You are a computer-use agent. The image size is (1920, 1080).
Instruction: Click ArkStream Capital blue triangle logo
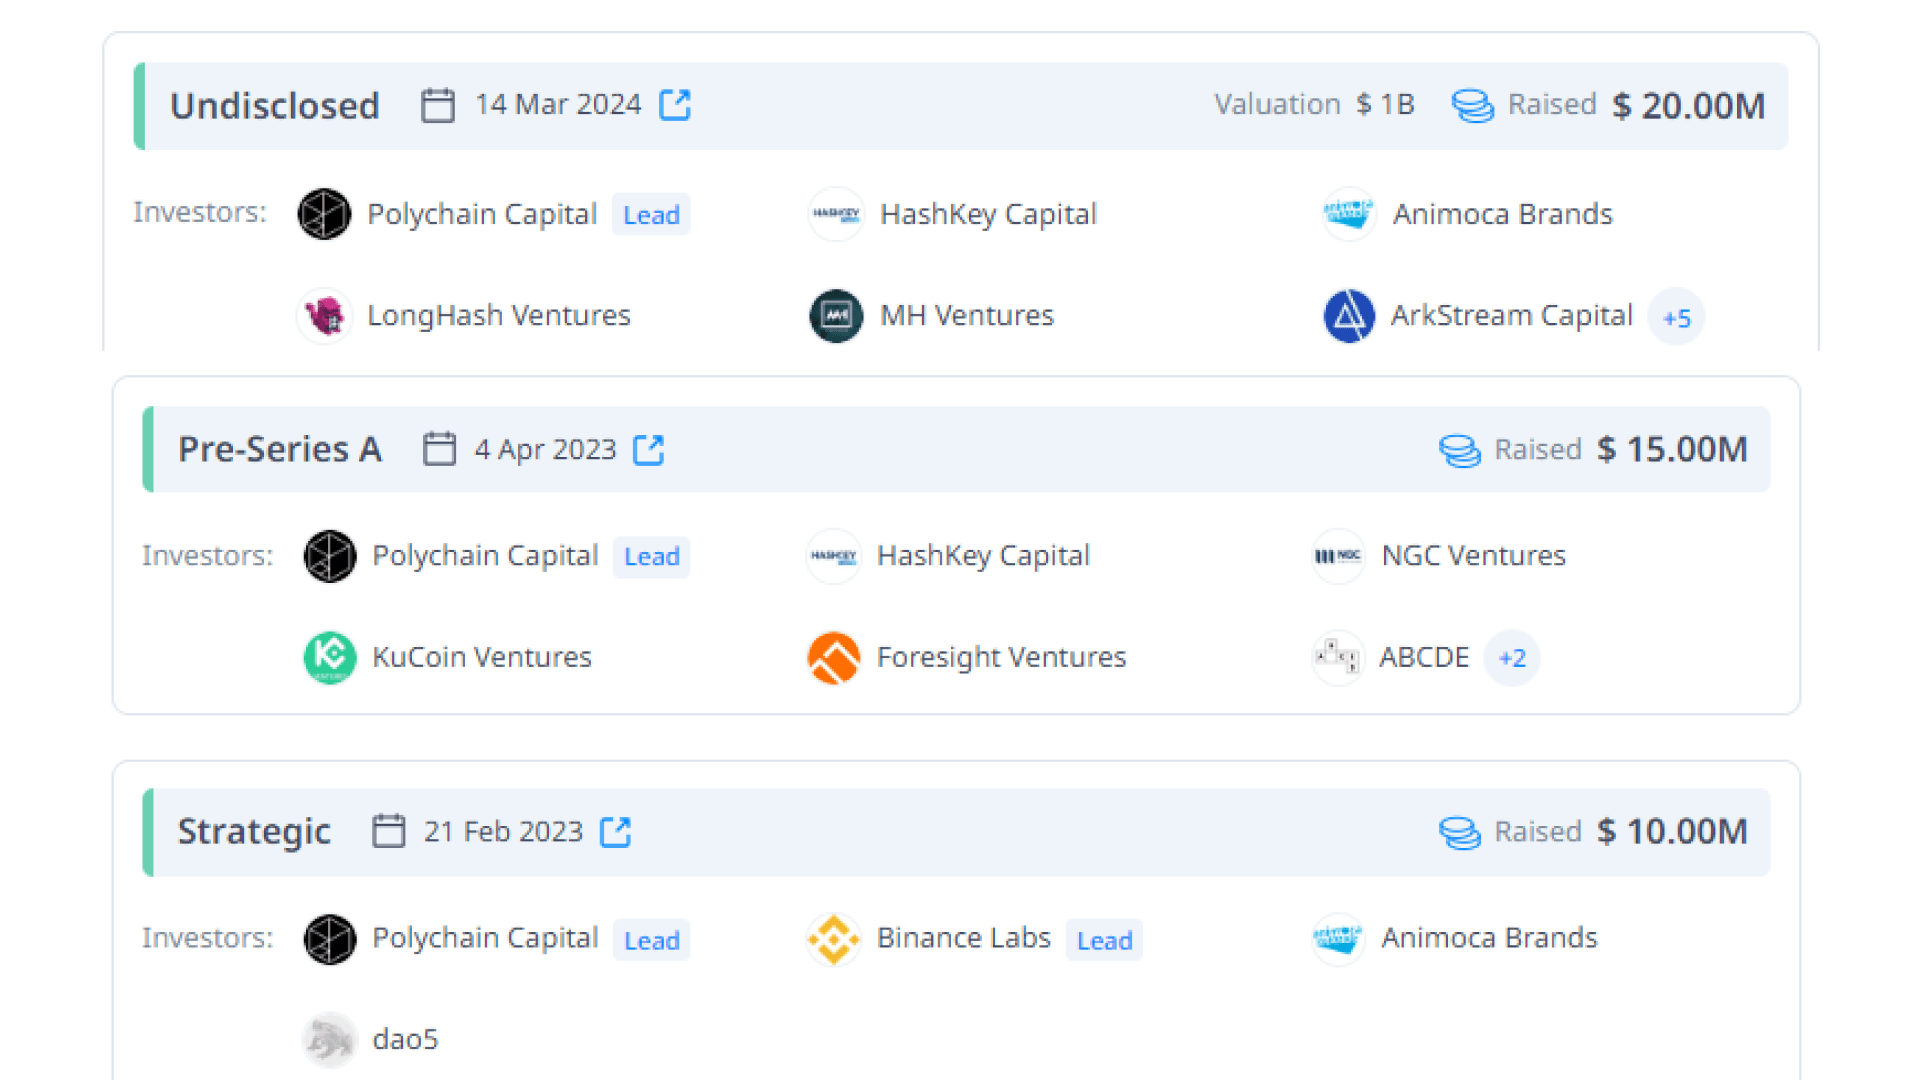click(1348, 316)
